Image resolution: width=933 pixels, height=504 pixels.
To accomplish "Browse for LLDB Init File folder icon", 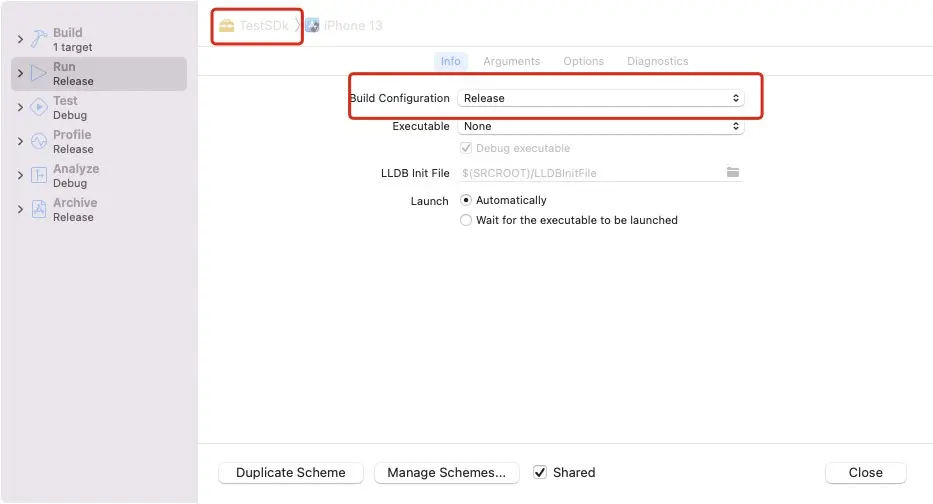I will 733,173.
